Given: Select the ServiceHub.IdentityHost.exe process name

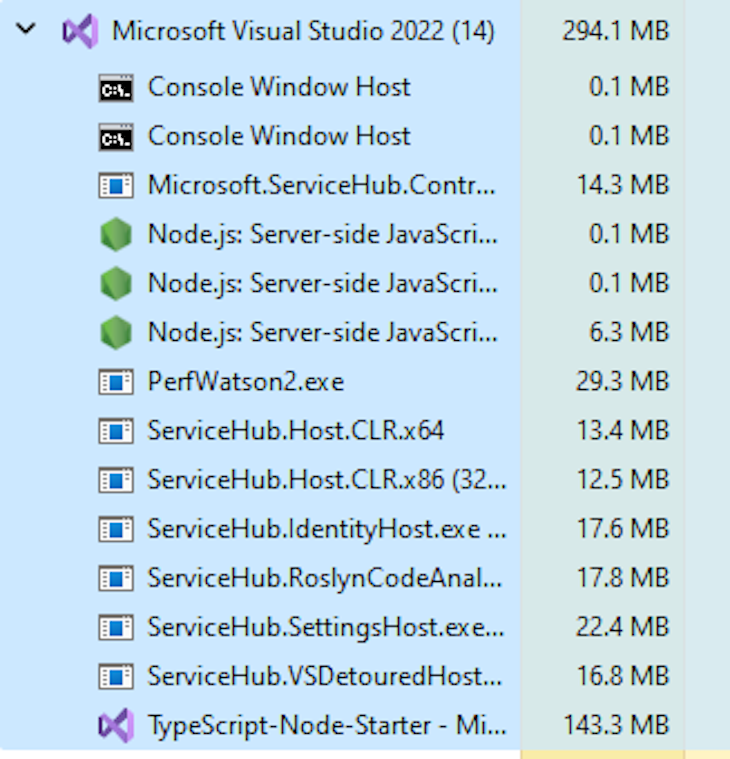Looking at the screenshot, I should pos(327,530).
